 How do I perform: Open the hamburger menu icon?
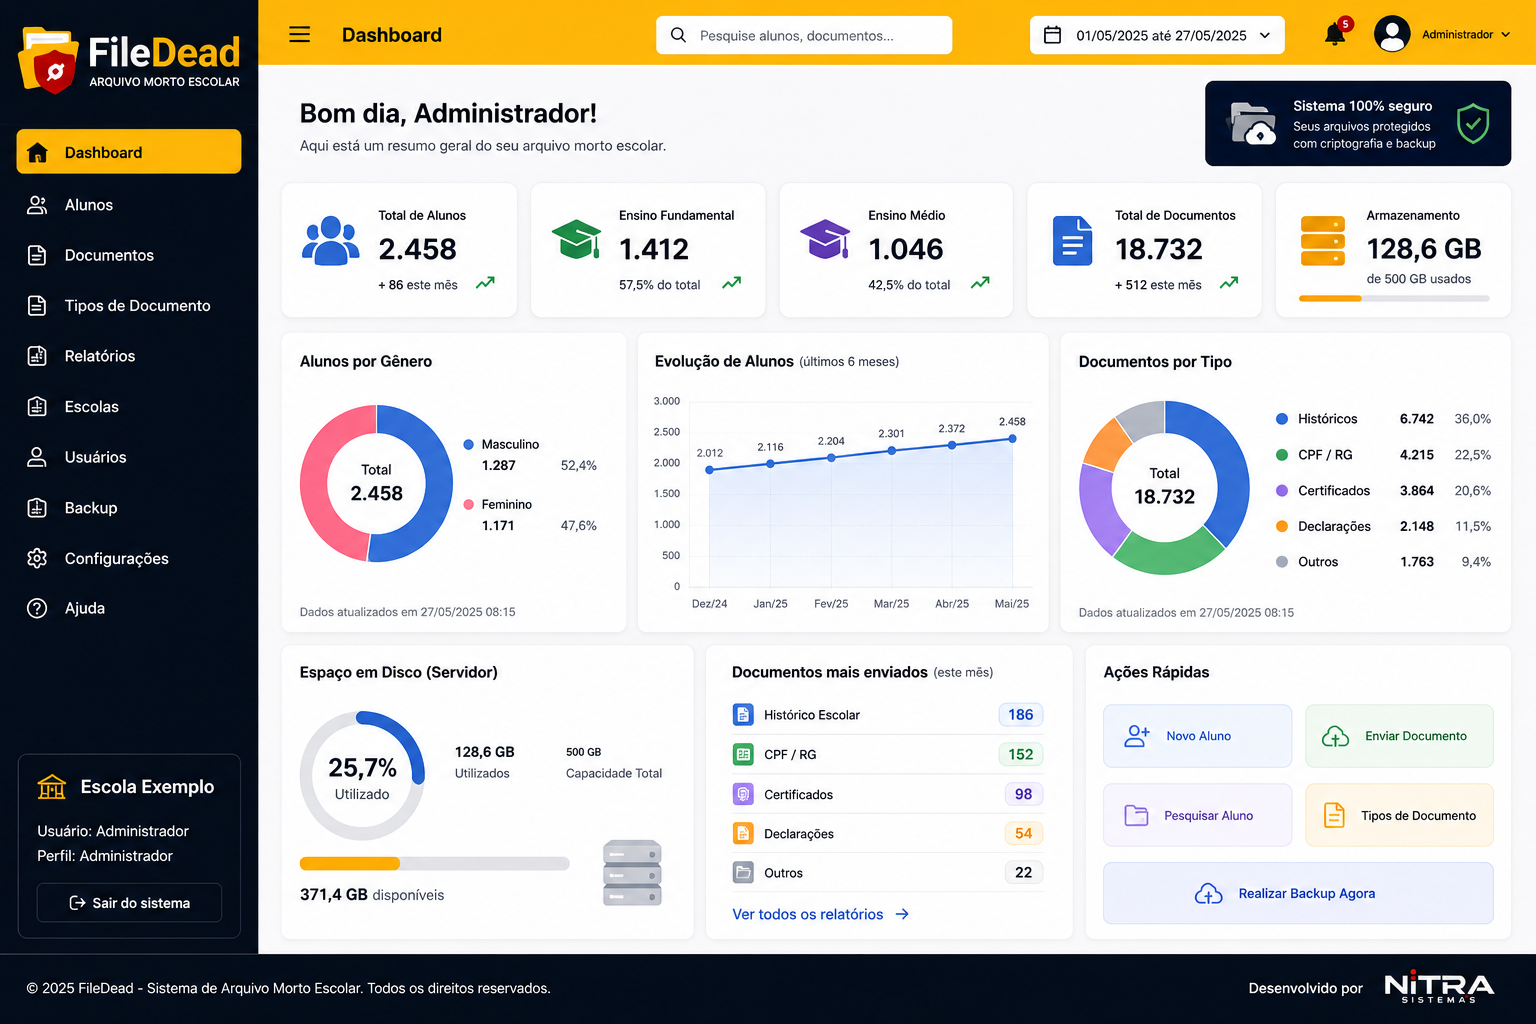tap(299, 35)
